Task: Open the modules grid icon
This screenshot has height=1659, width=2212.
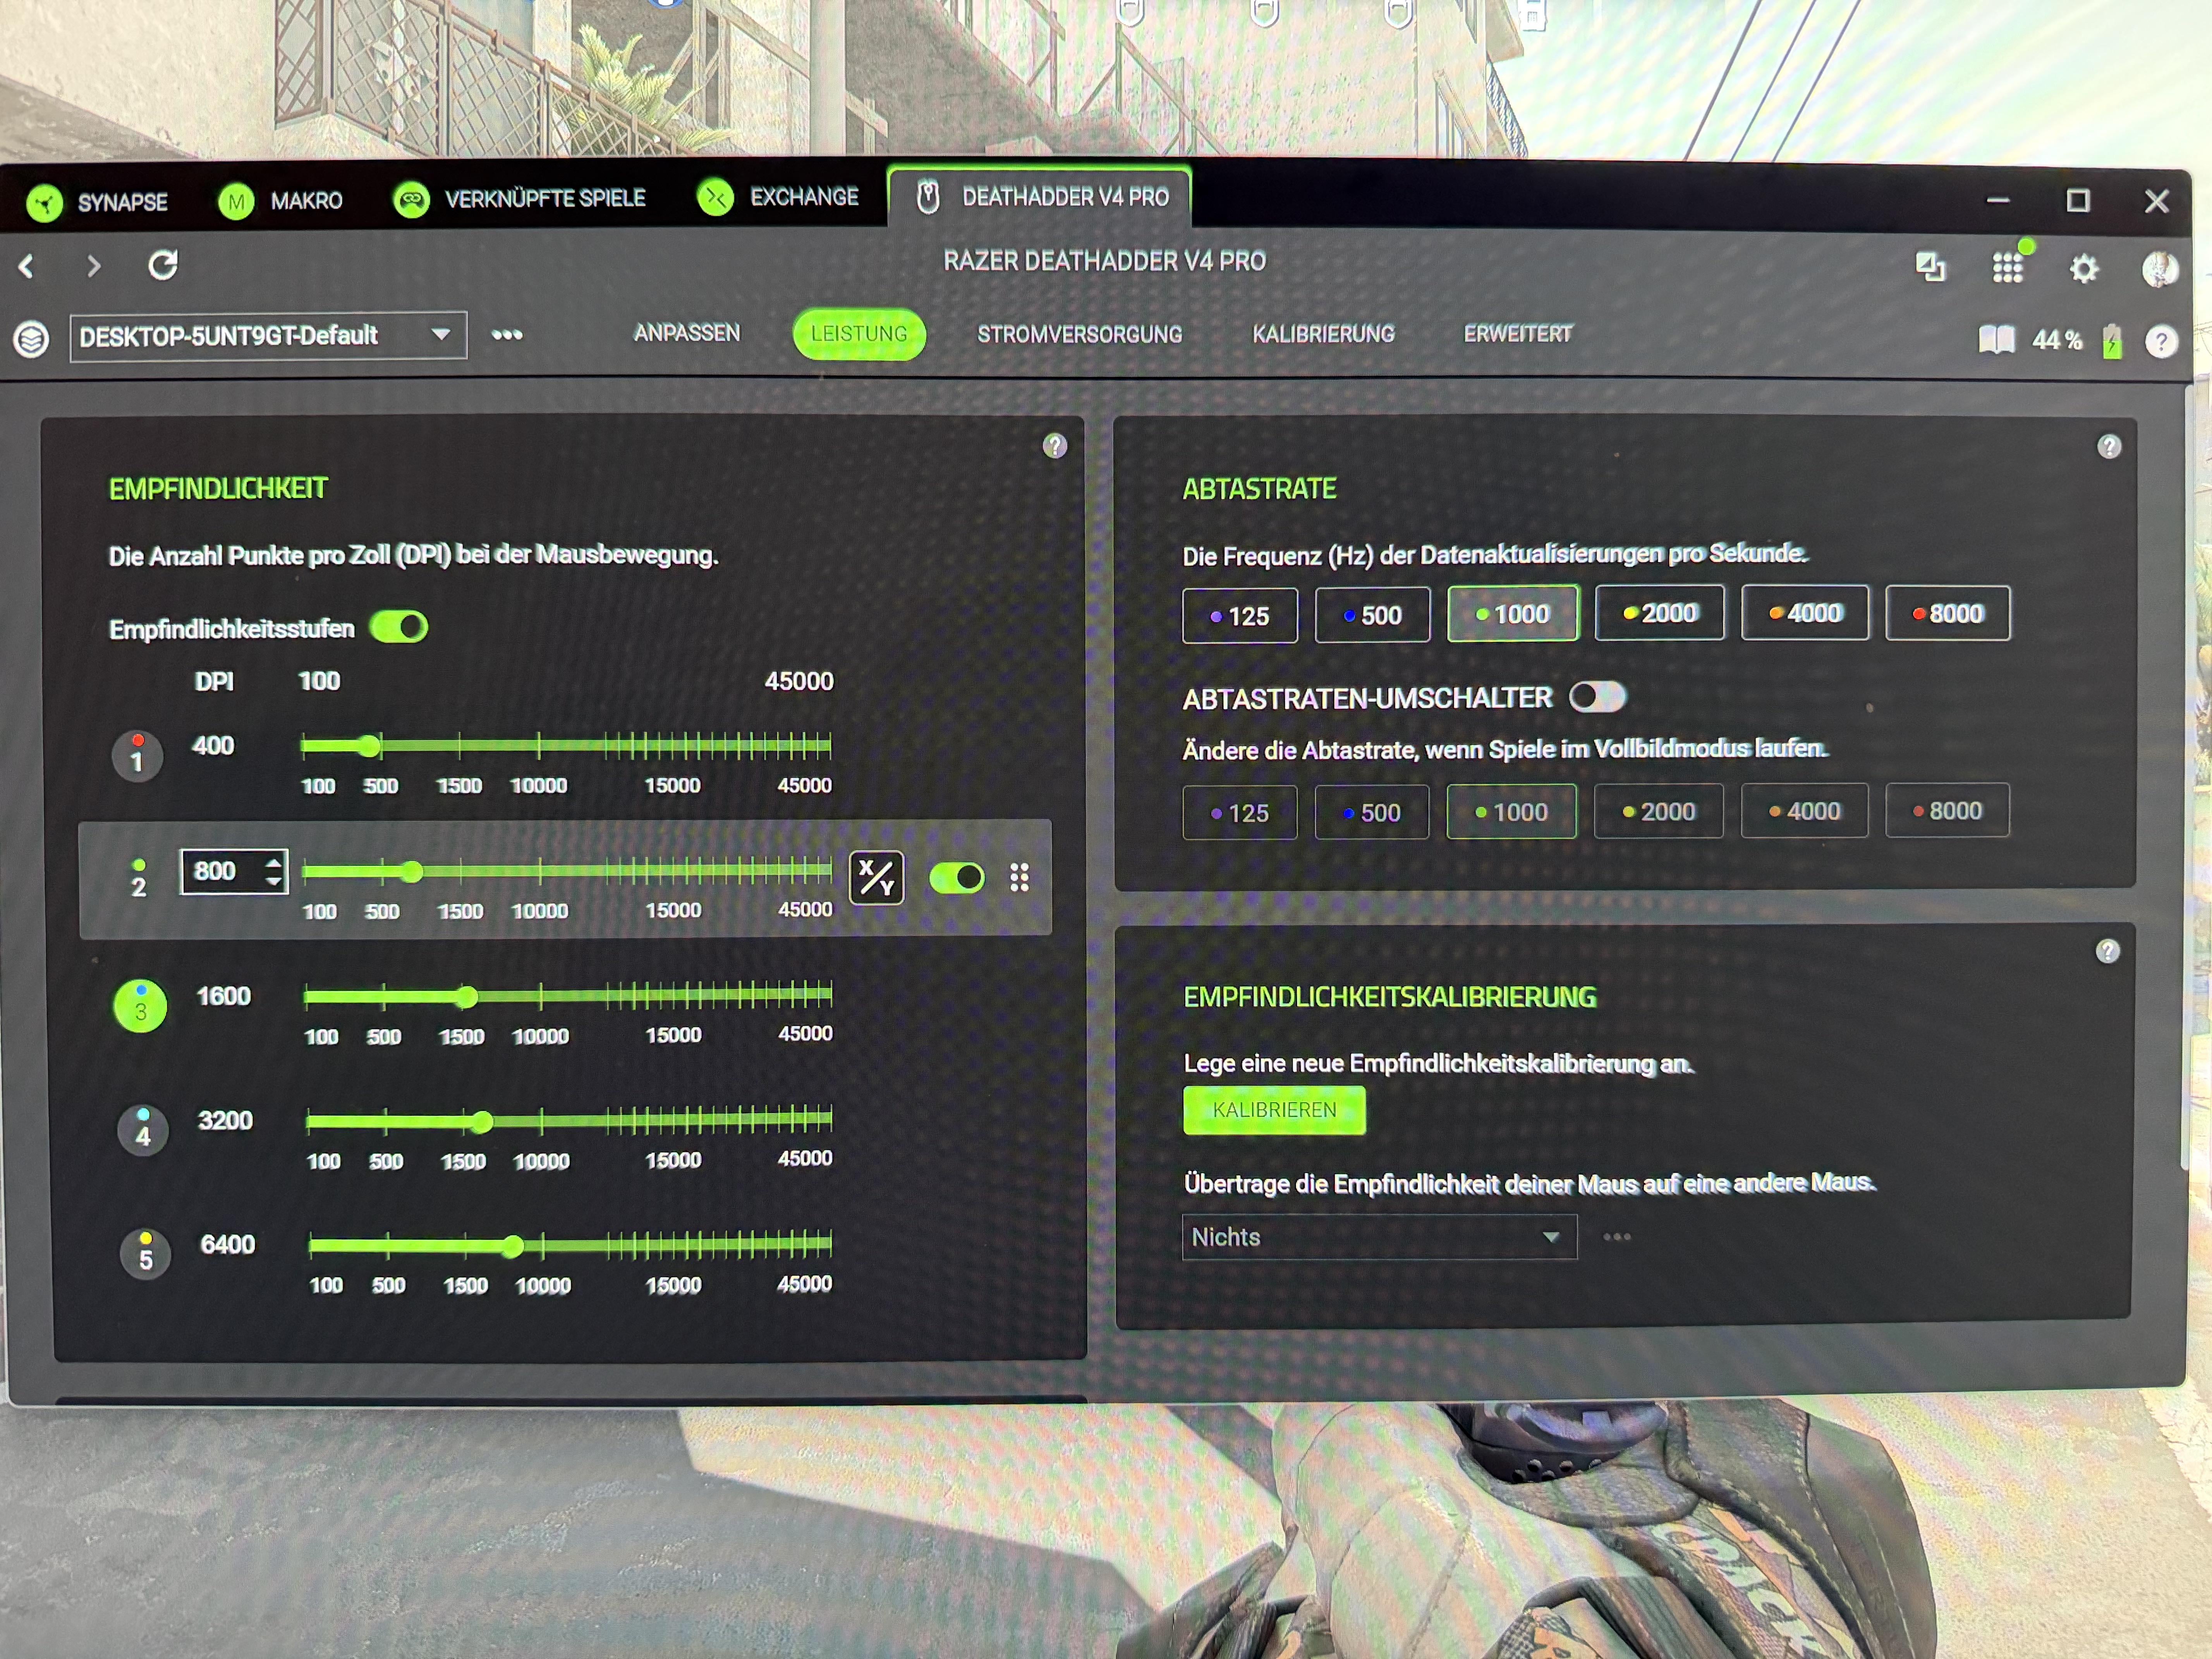Action: [x=2007, y=268]
